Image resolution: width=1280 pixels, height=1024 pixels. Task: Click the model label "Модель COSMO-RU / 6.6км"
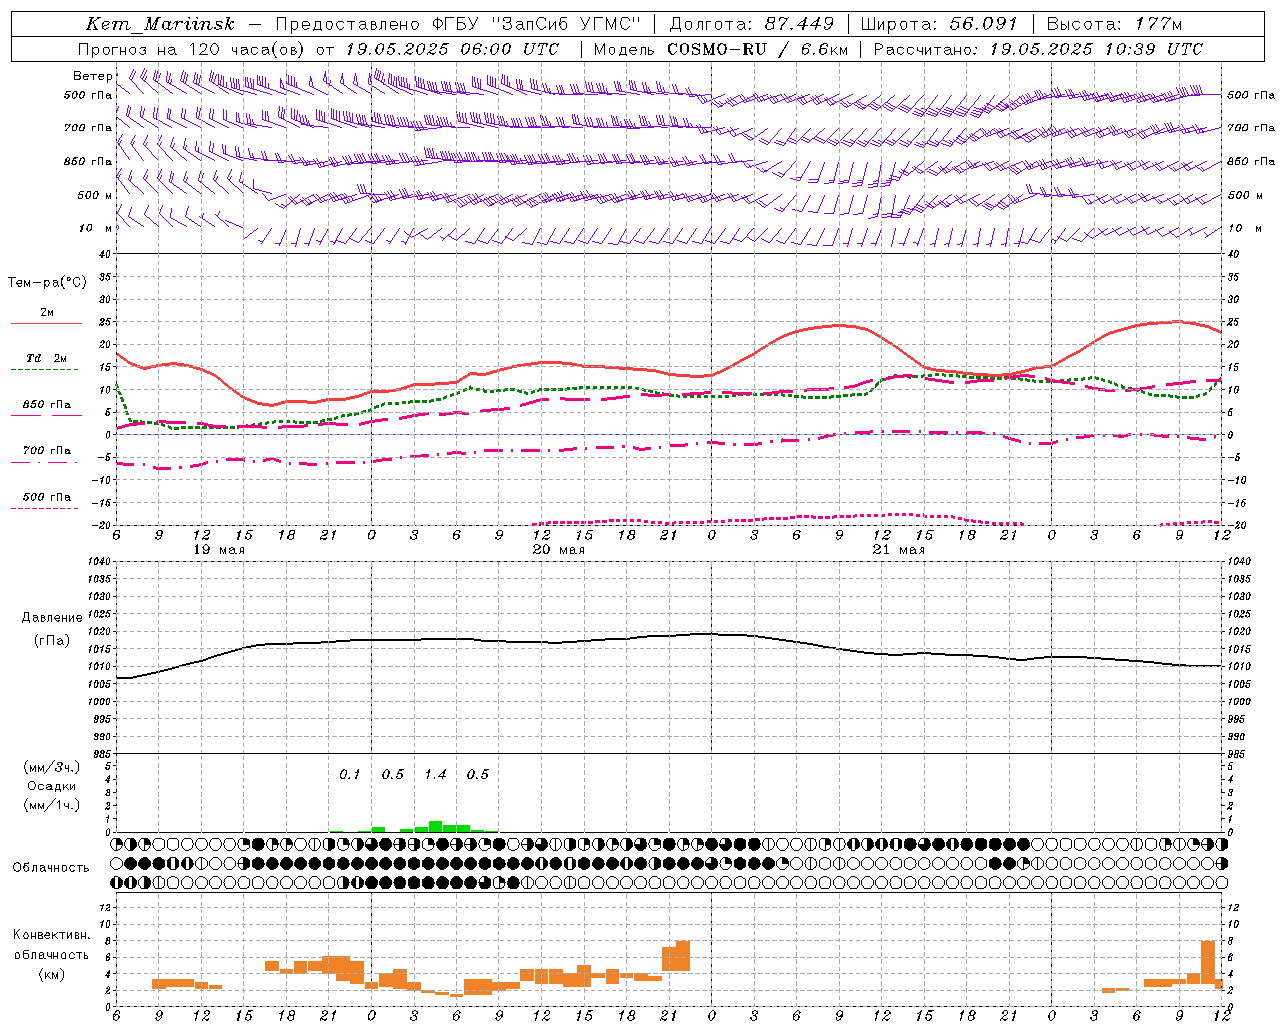pos(720,49)
